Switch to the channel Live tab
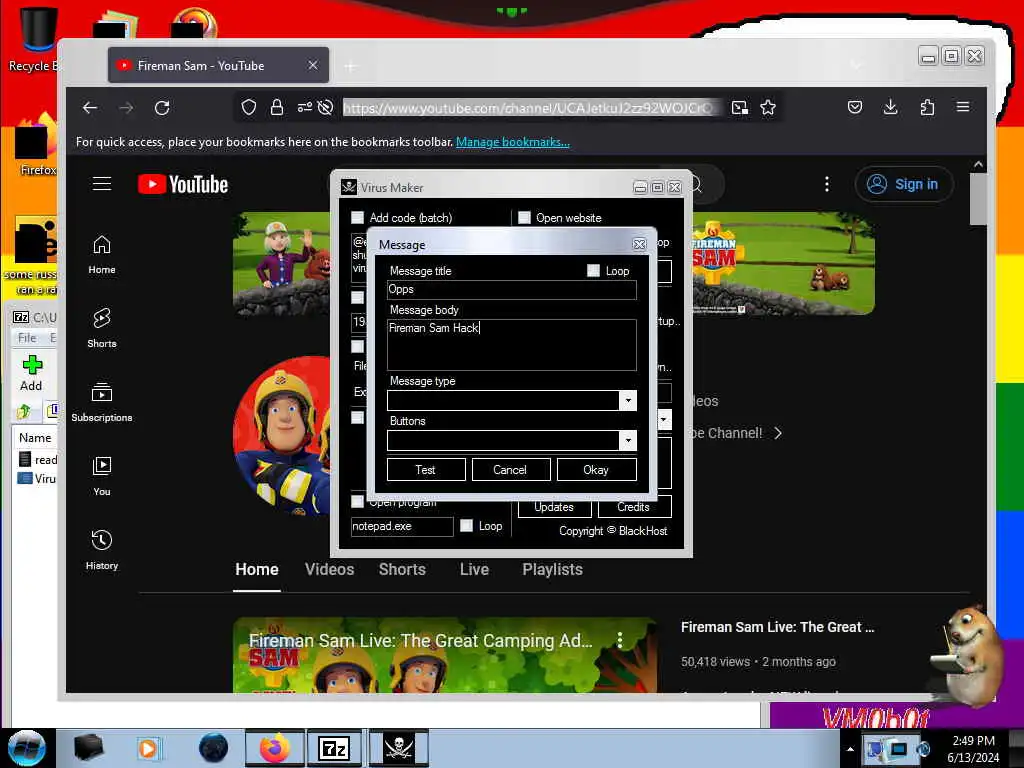Image resolution: width=1024 pixels, height=768 pixels. click(x=474, y=569)
